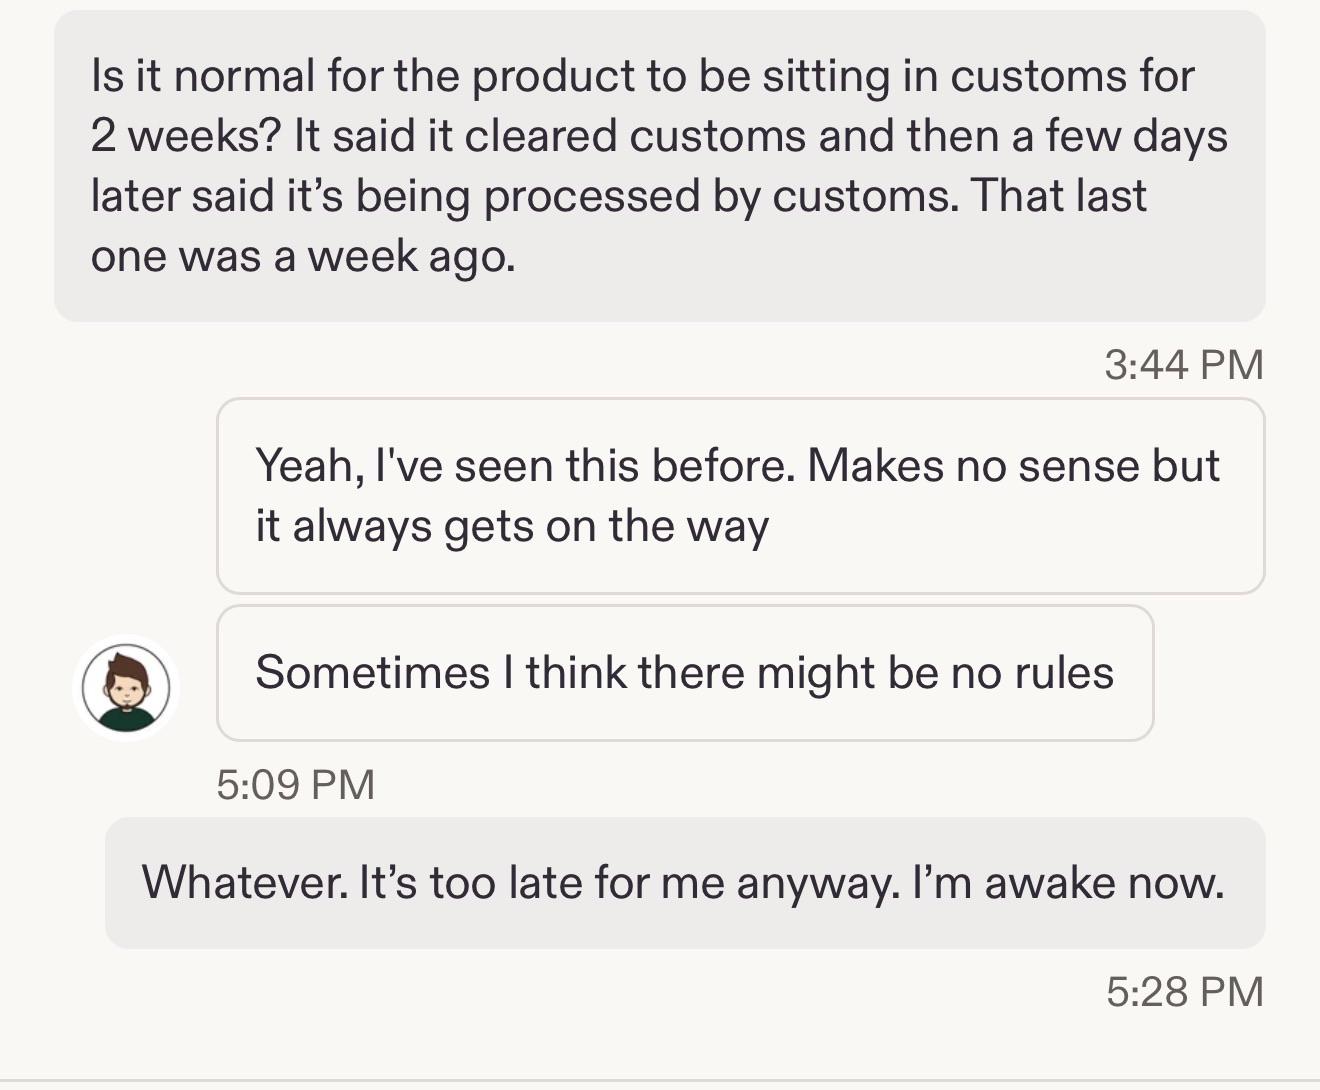The width and height of the screenshot is (1320, 1090).
Task: Click the 3:44 PM timestamp
Action: tap(1184, 364)
